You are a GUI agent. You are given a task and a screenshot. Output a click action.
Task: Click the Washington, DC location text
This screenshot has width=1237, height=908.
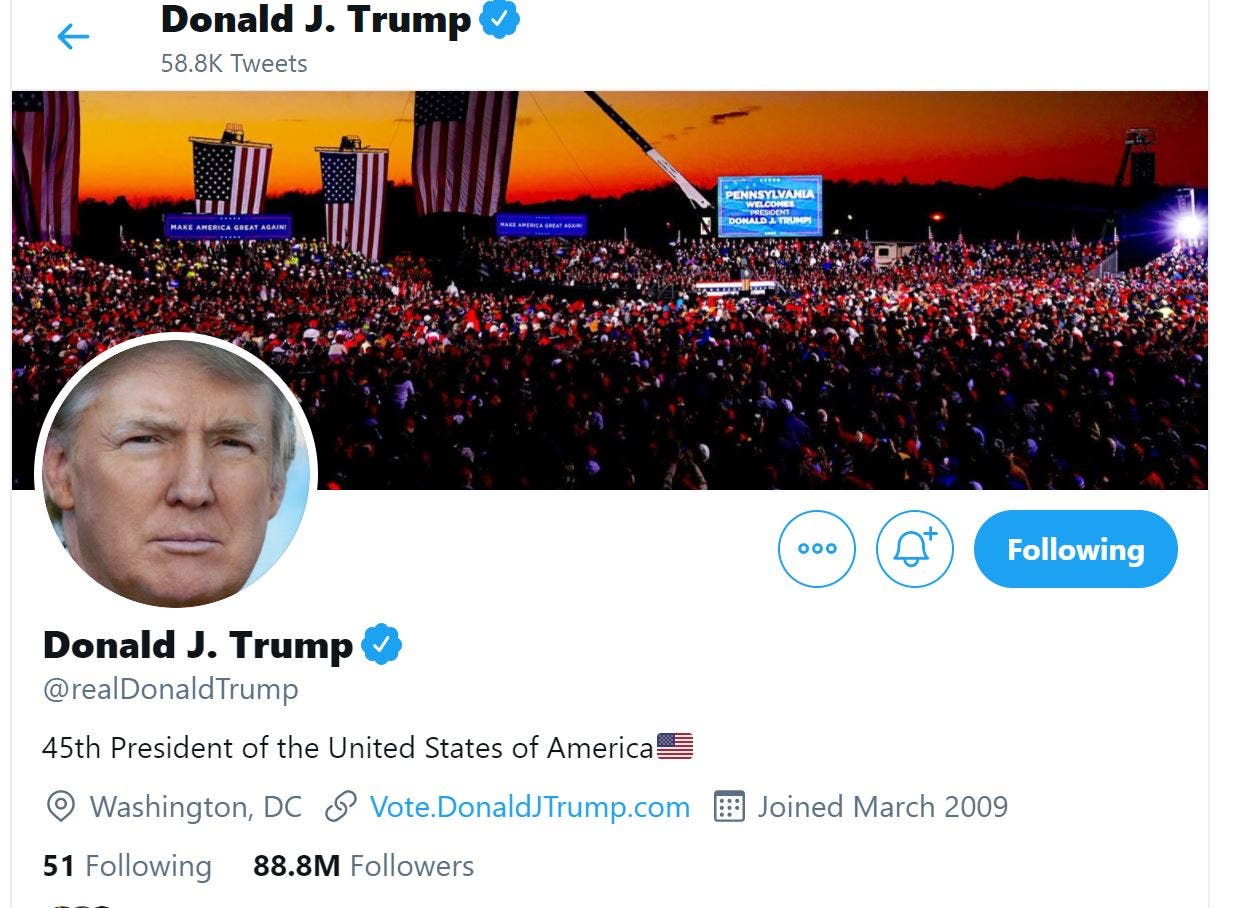(195, 807)
